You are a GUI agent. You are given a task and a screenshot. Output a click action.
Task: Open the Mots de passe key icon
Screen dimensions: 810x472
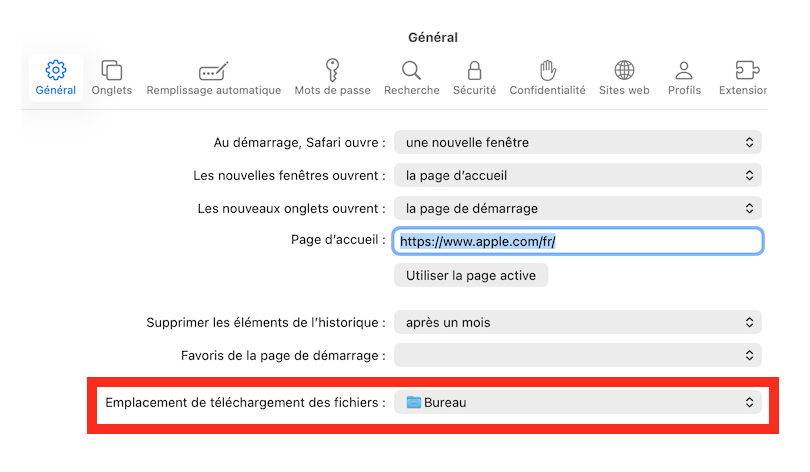[x=332, y=70]
